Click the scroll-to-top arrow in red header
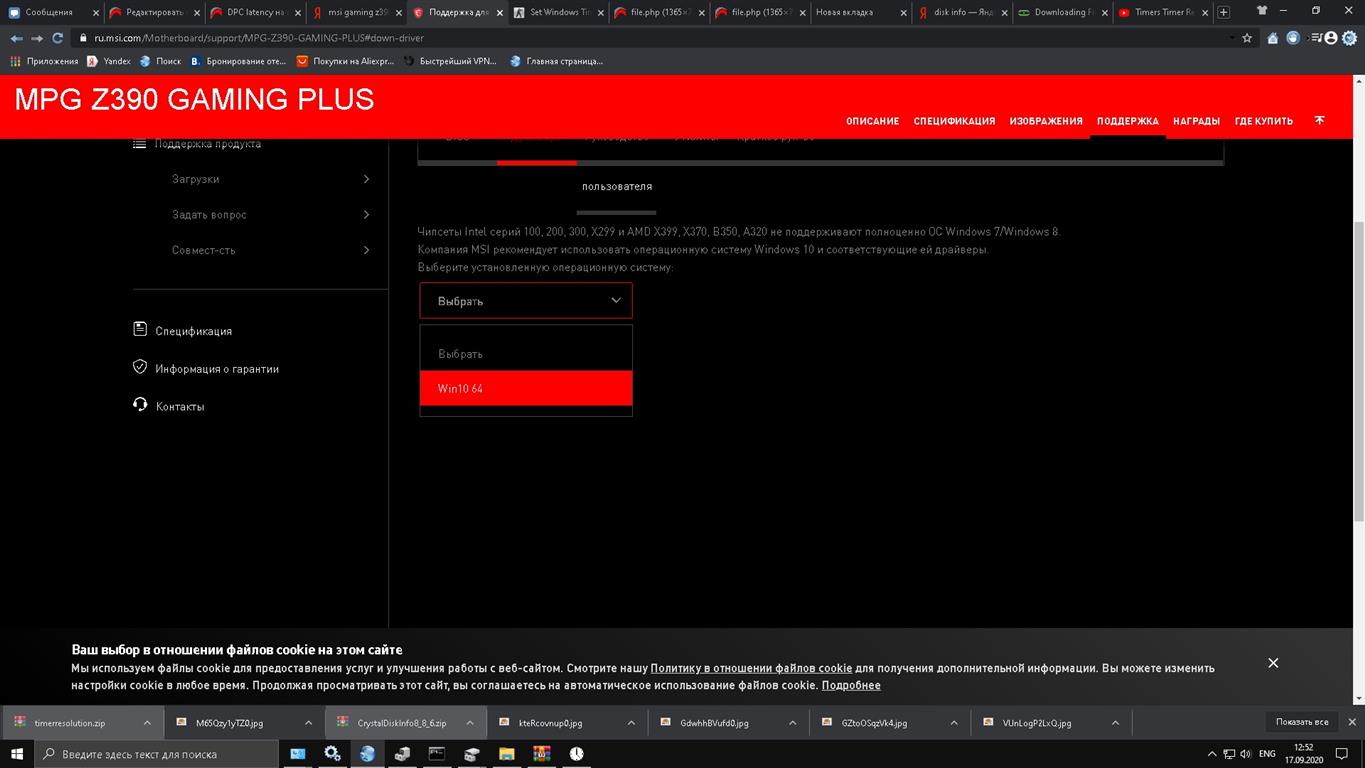Image resolution: width=1365 pixels, height=768 pixels. coord(1319,120)
